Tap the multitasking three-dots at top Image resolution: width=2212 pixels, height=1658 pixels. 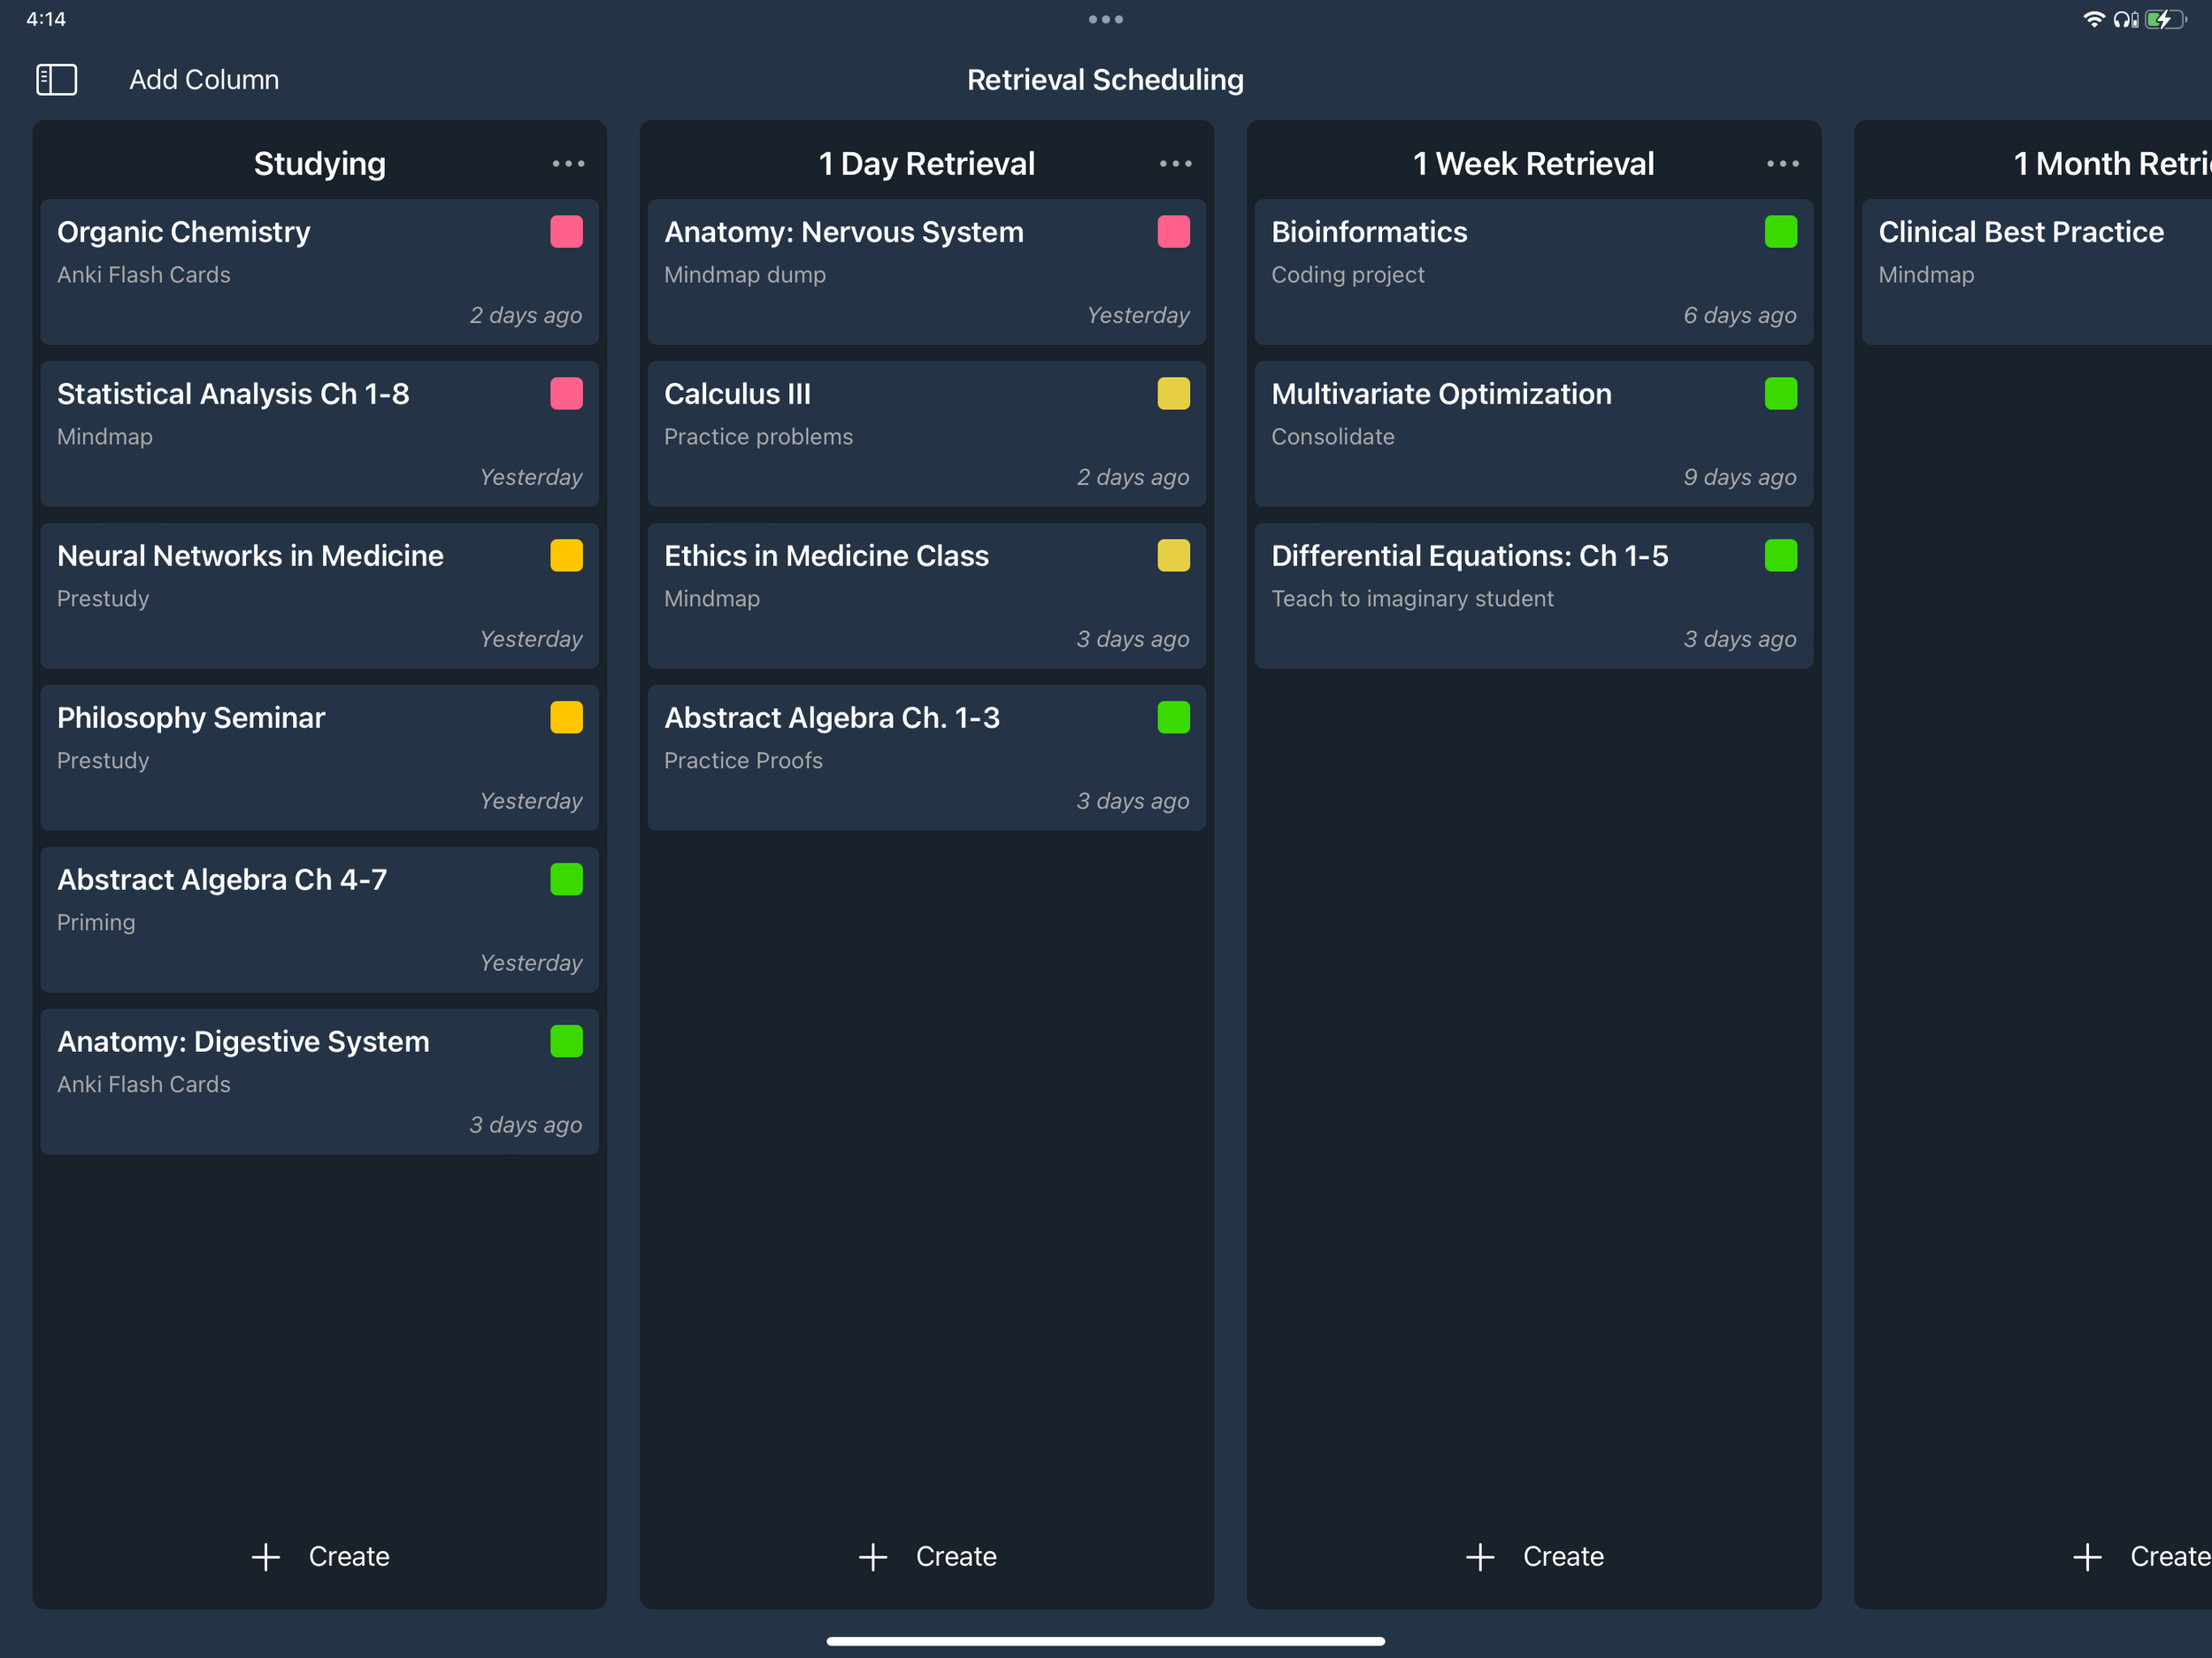(x=1105, y=19)
